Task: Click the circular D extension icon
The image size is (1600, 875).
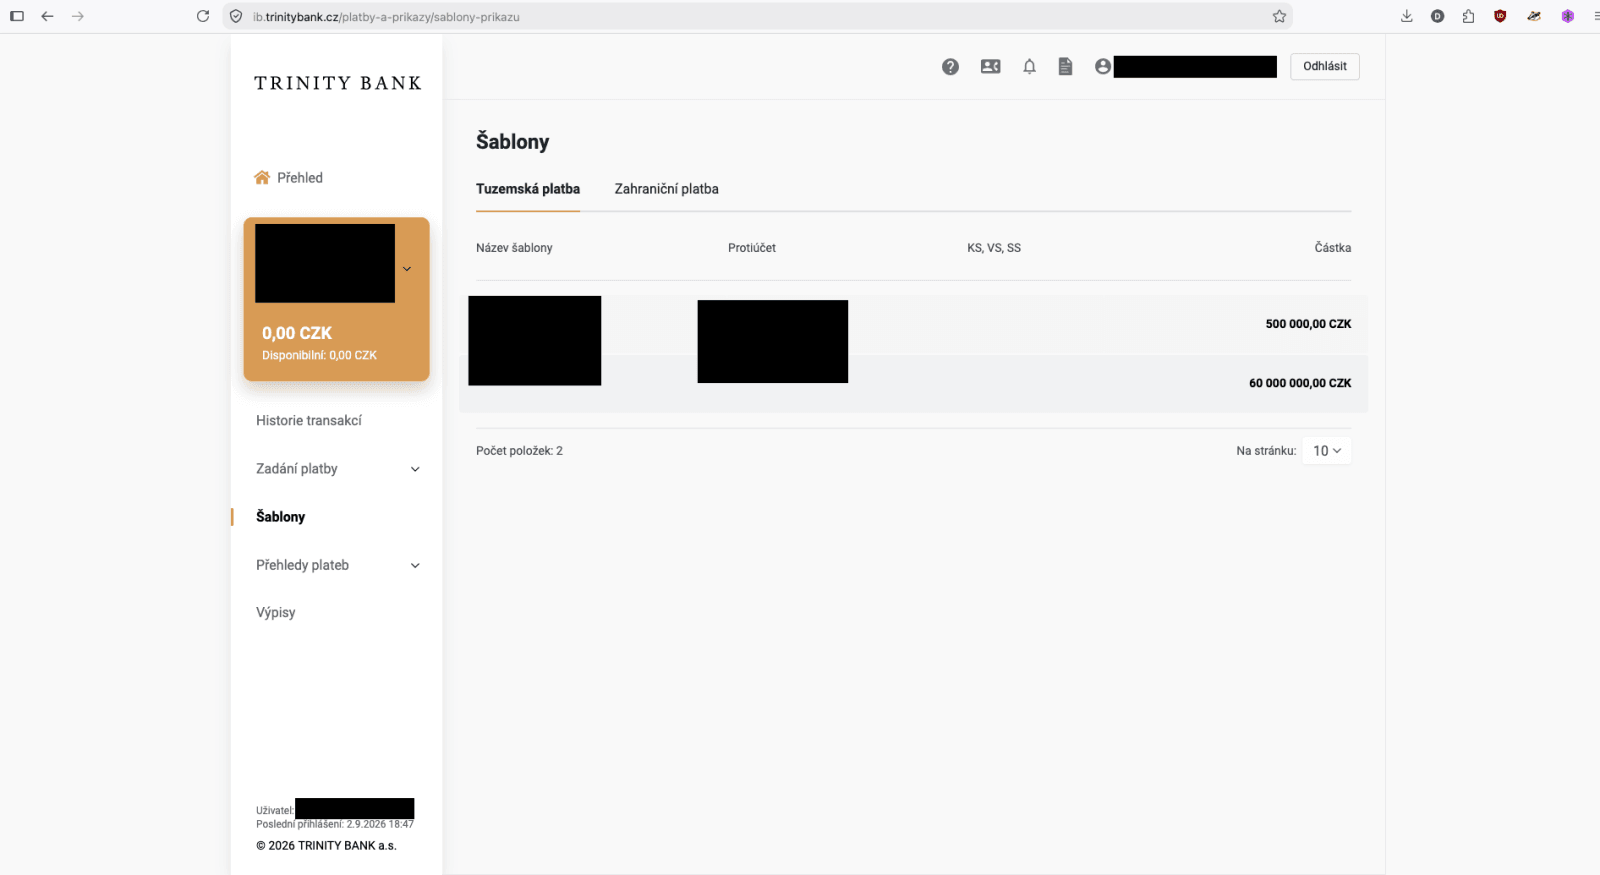Action: coord(1437,16)
